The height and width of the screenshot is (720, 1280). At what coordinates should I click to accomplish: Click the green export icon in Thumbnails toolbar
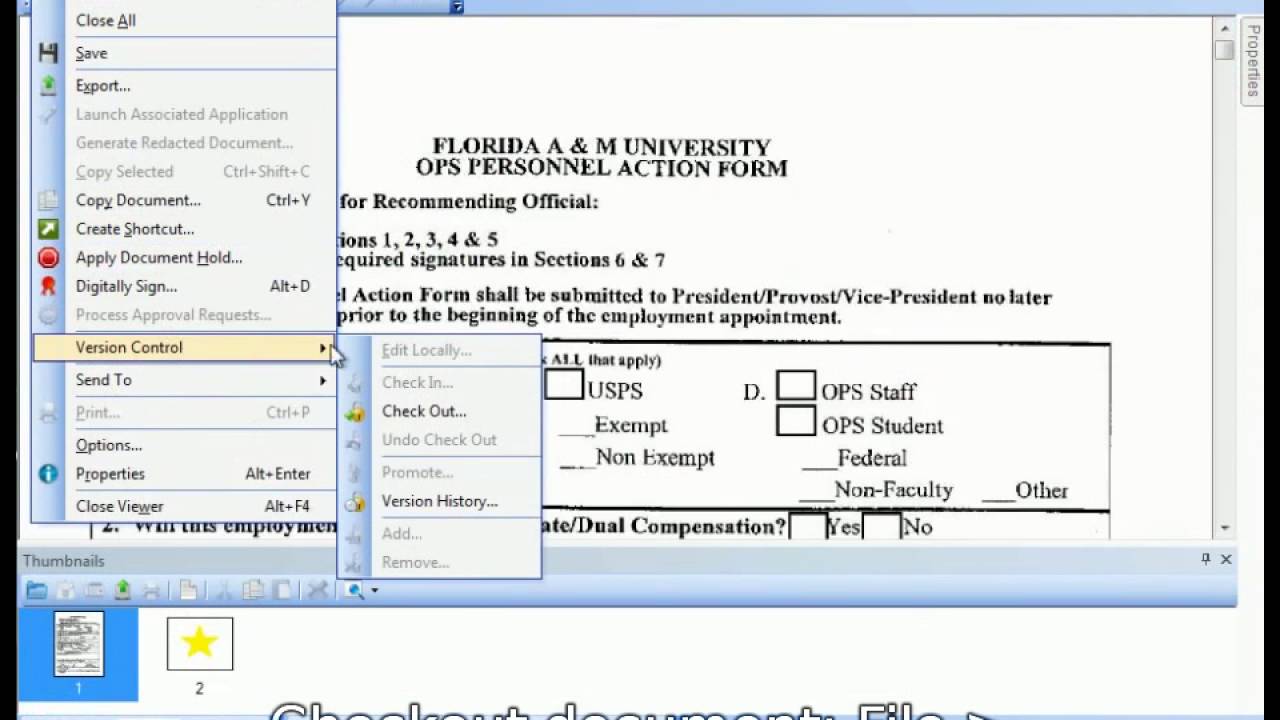tap(122, 590)
